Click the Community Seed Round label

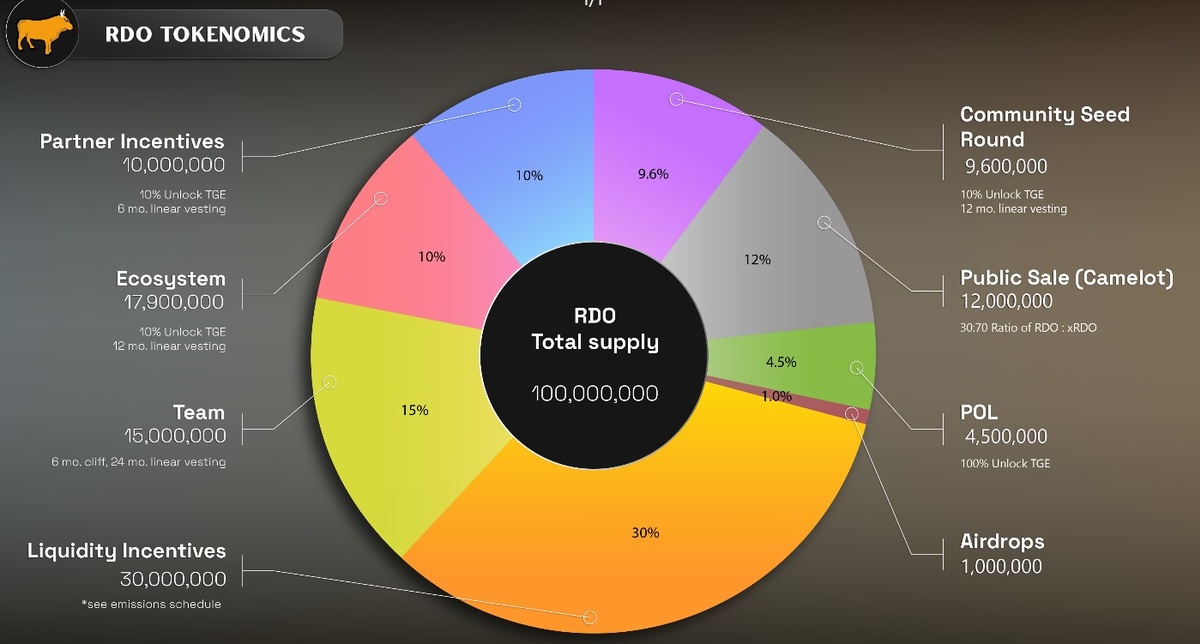pos(1044,127)
